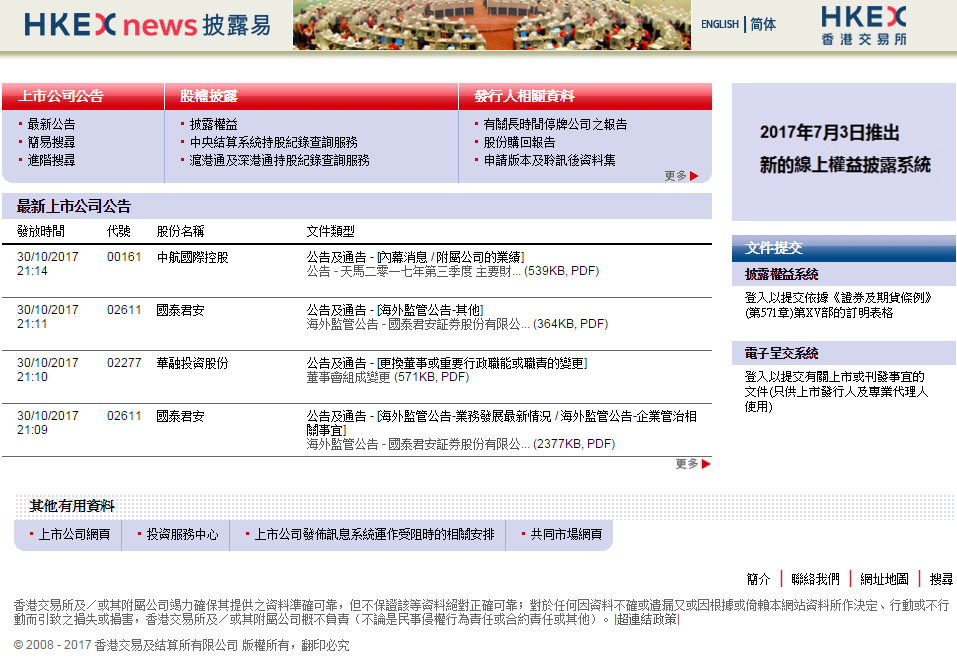Open 披露權益 link
This screenshot has width=957, height=667.
214,124
